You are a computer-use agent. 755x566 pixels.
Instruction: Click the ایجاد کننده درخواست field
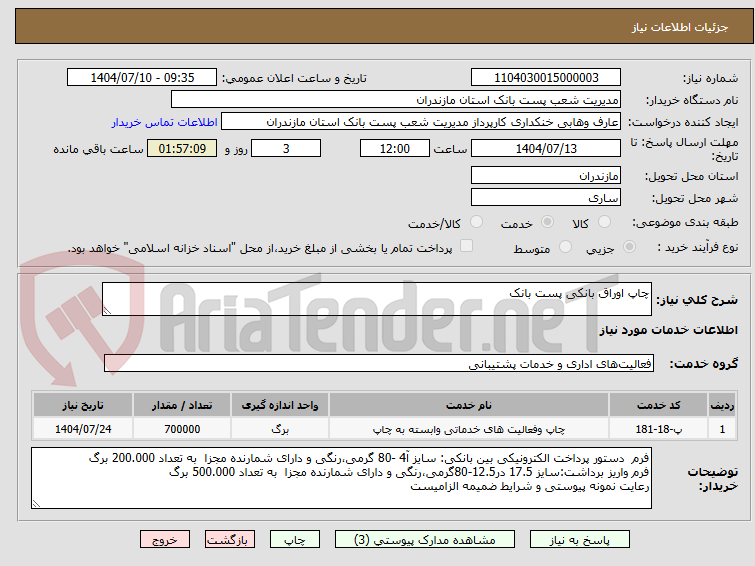pos(421,122)
